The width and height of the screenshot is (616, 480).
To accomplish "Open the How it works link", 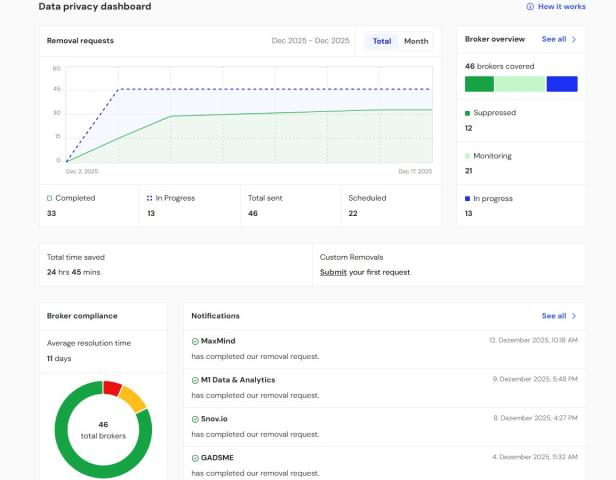I will click(x=561, y=6).
